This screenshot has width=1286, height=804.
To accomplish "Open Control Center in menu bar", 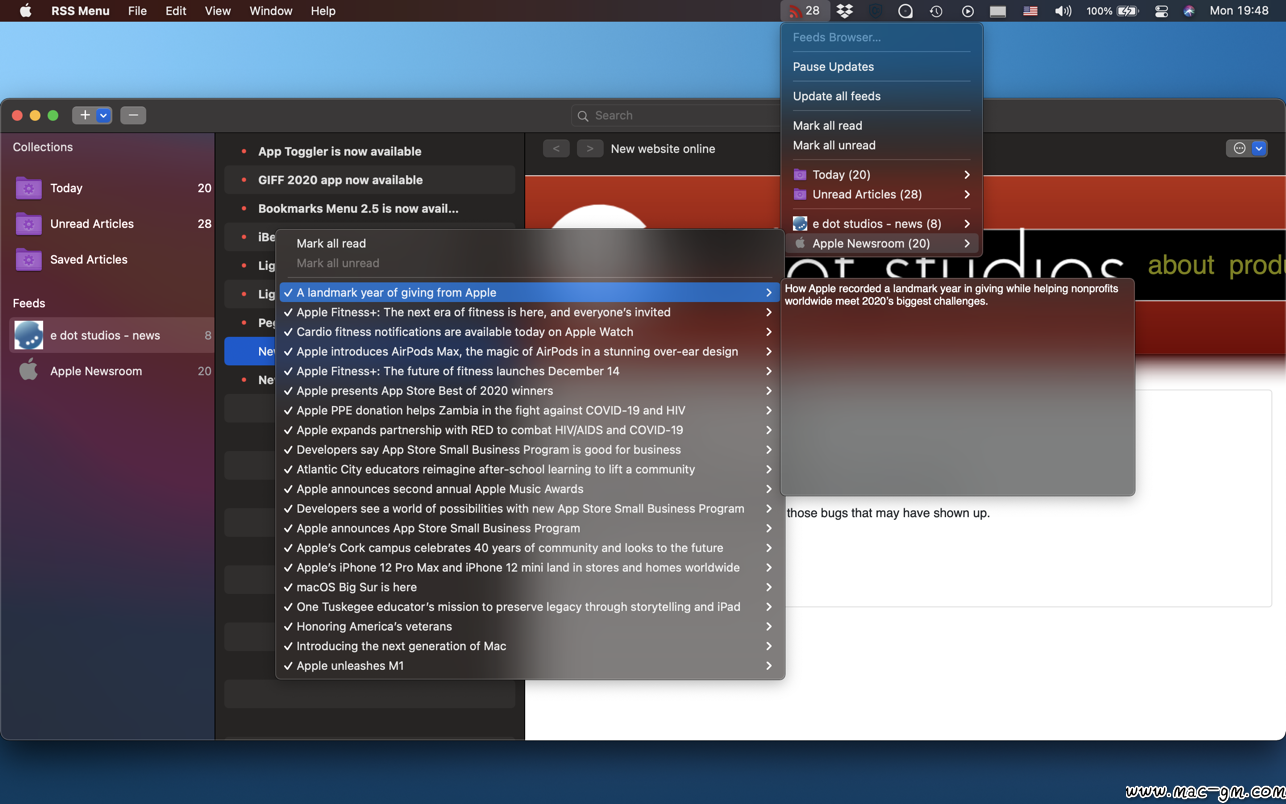I will pyautogui.click(x=1161, y=11).
